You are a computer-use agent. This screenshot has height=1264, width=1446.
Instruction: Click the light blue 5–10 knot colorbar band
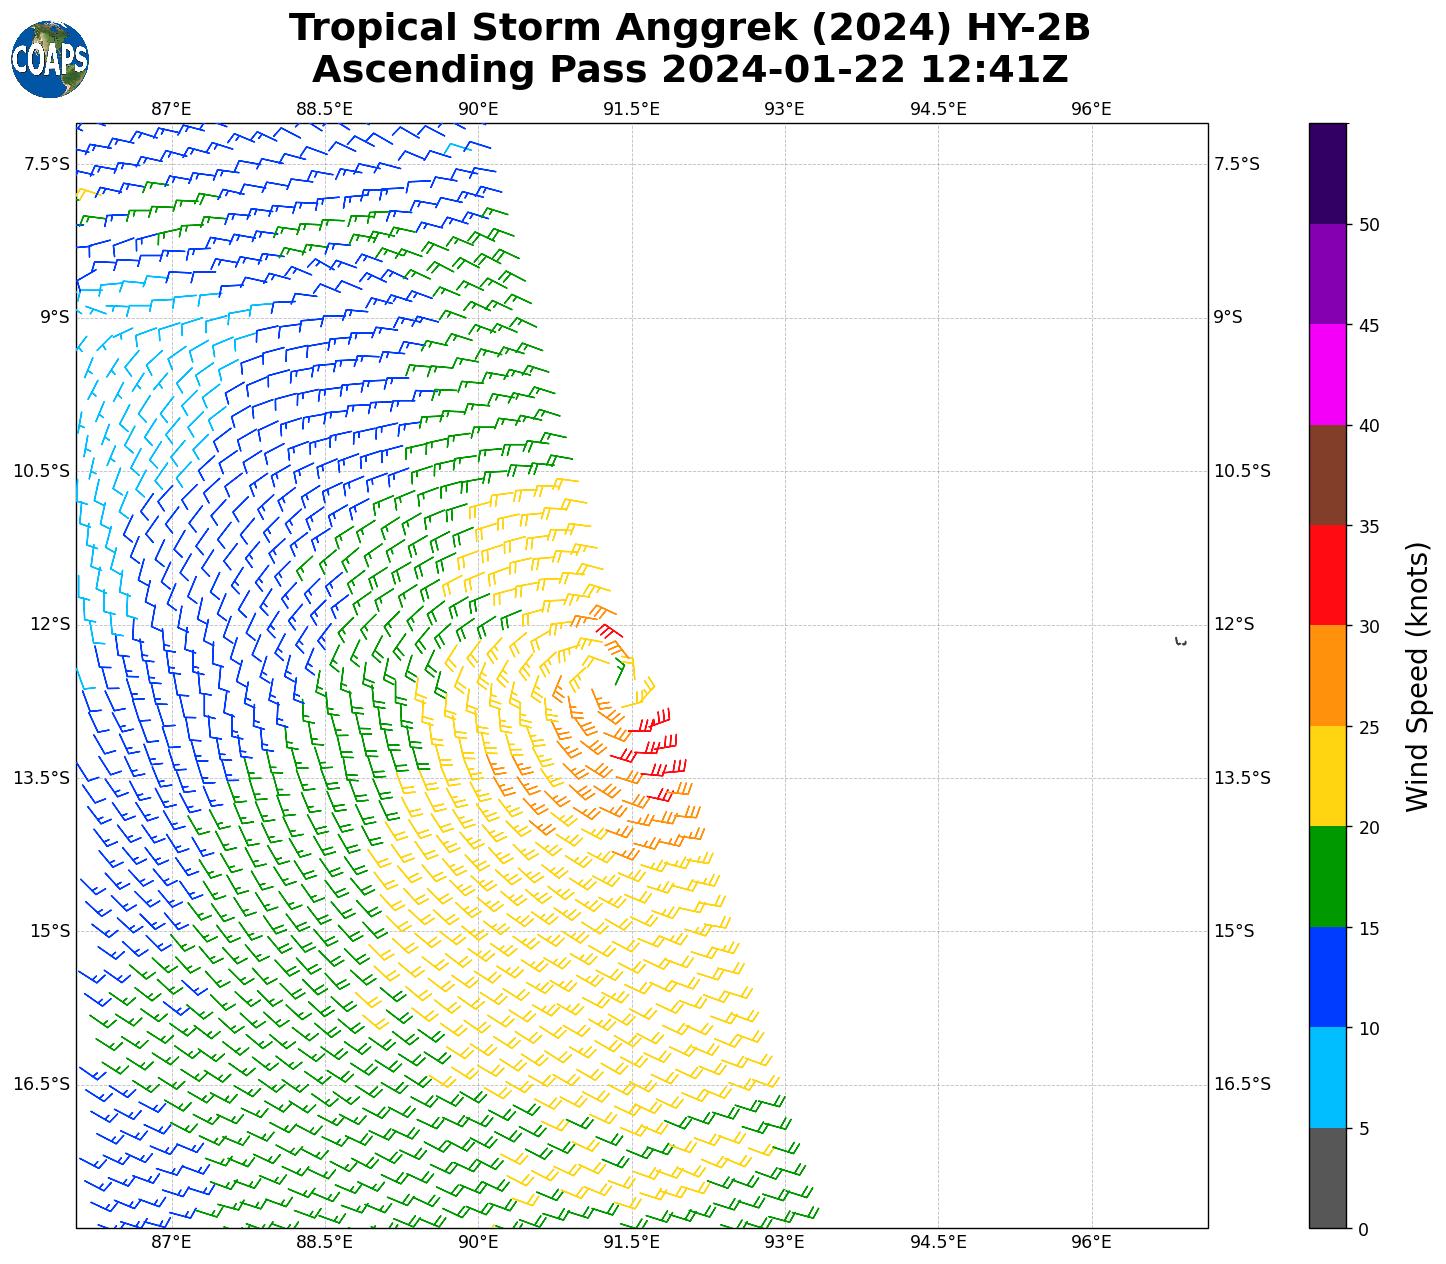tap(1328, 1078)
